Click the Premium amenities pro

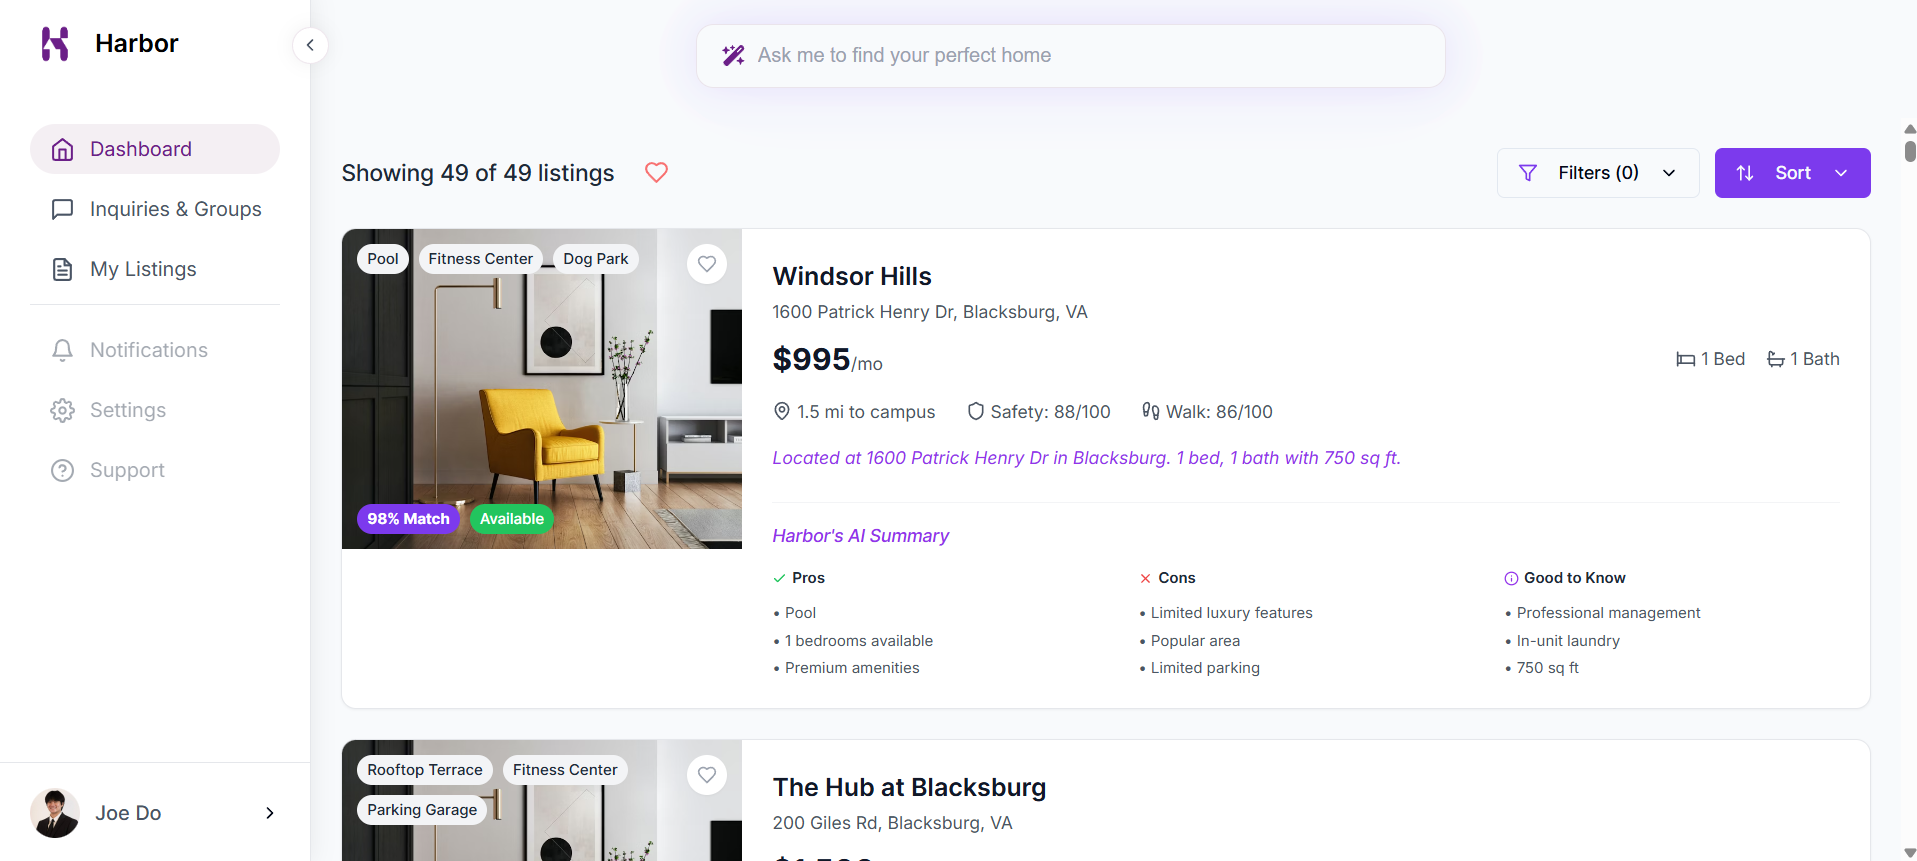(852, 668)
